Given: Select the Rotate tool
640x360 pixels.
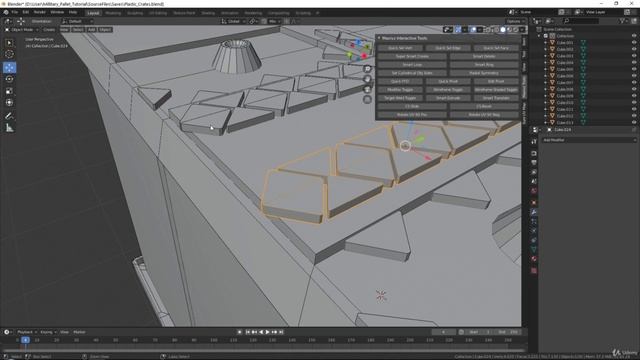Looking at the screenshot, I should [9, 79].
